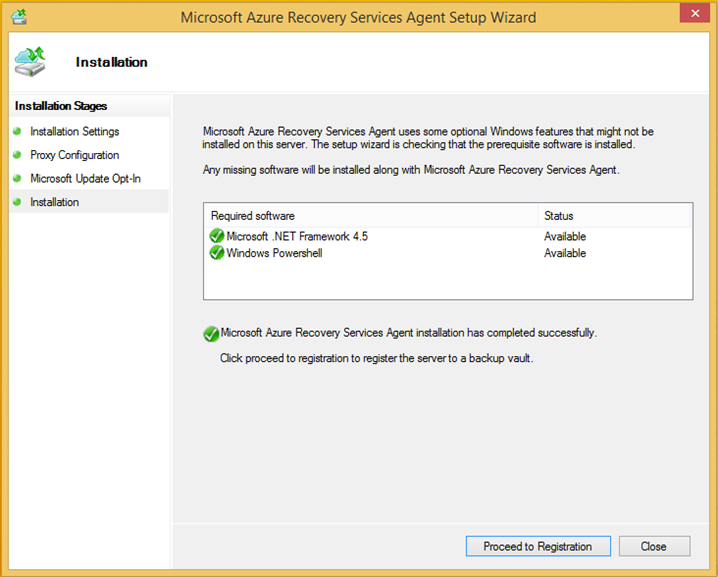Select the Microsoft .NET Framework 4.5 row
718x577 pixels.
pyautogui.click(x=448, y=236)
